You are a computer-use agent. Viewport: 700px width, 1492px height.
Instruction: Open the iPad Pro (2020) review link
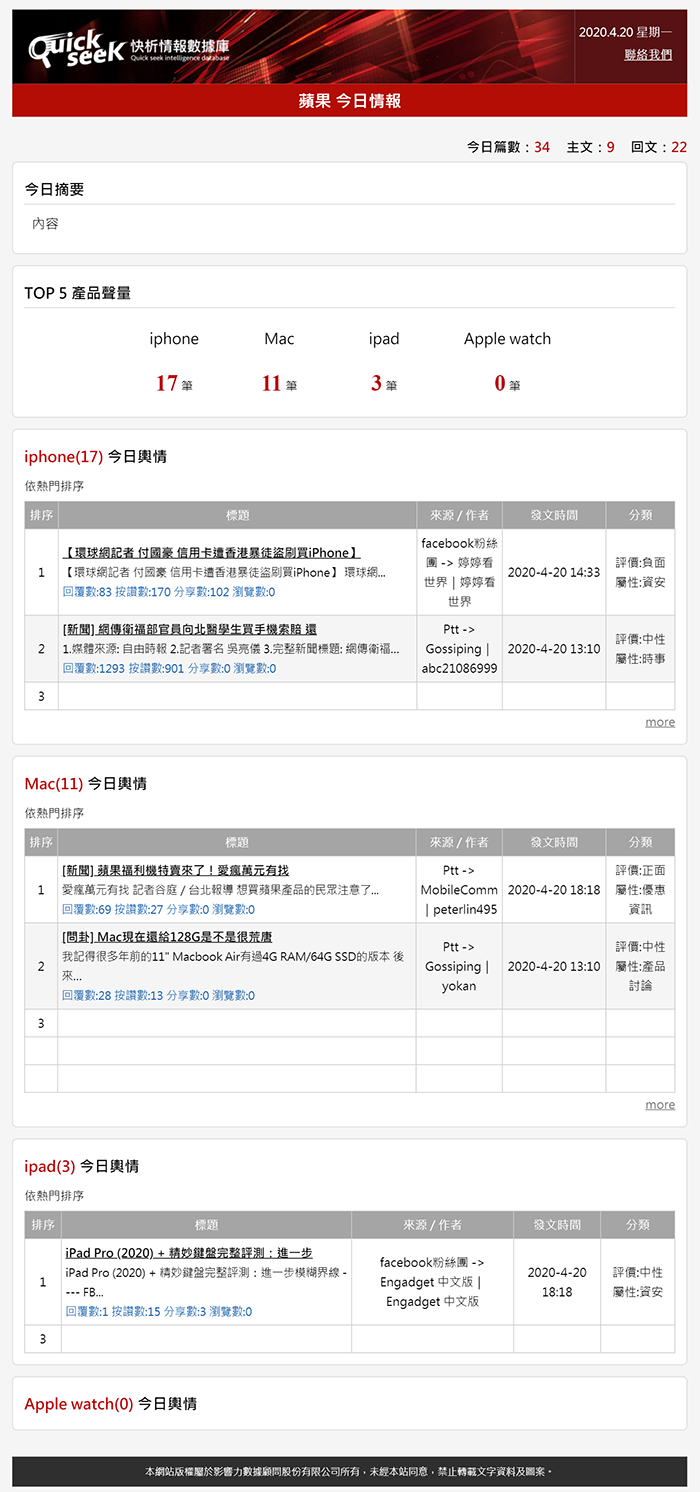point(189,1253)
